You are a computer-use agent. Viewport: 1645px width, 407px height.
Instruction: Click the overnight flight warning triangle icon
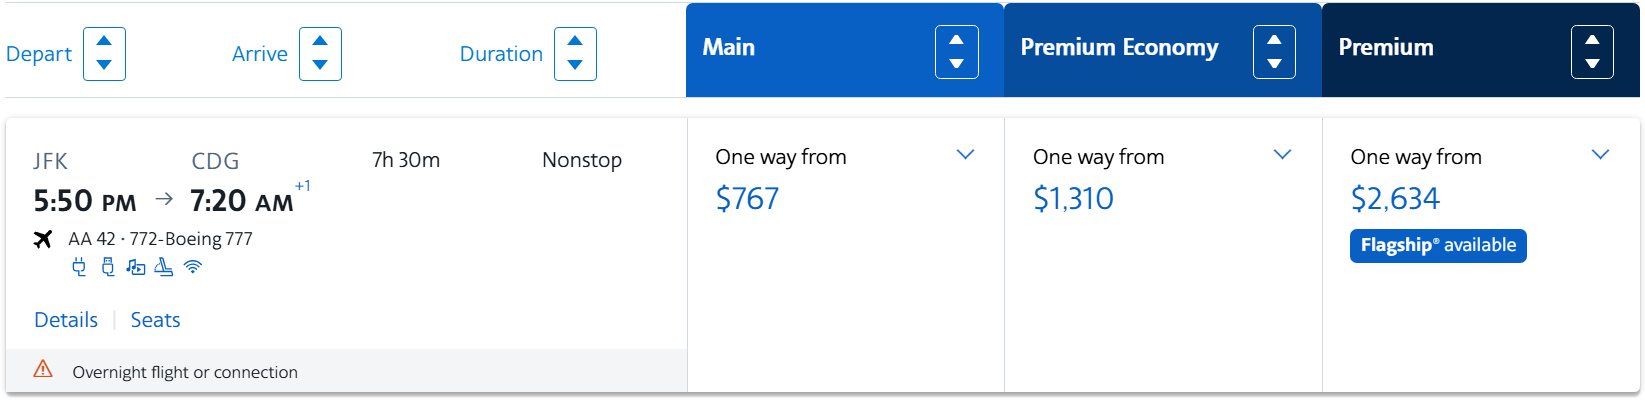point(43,369)
